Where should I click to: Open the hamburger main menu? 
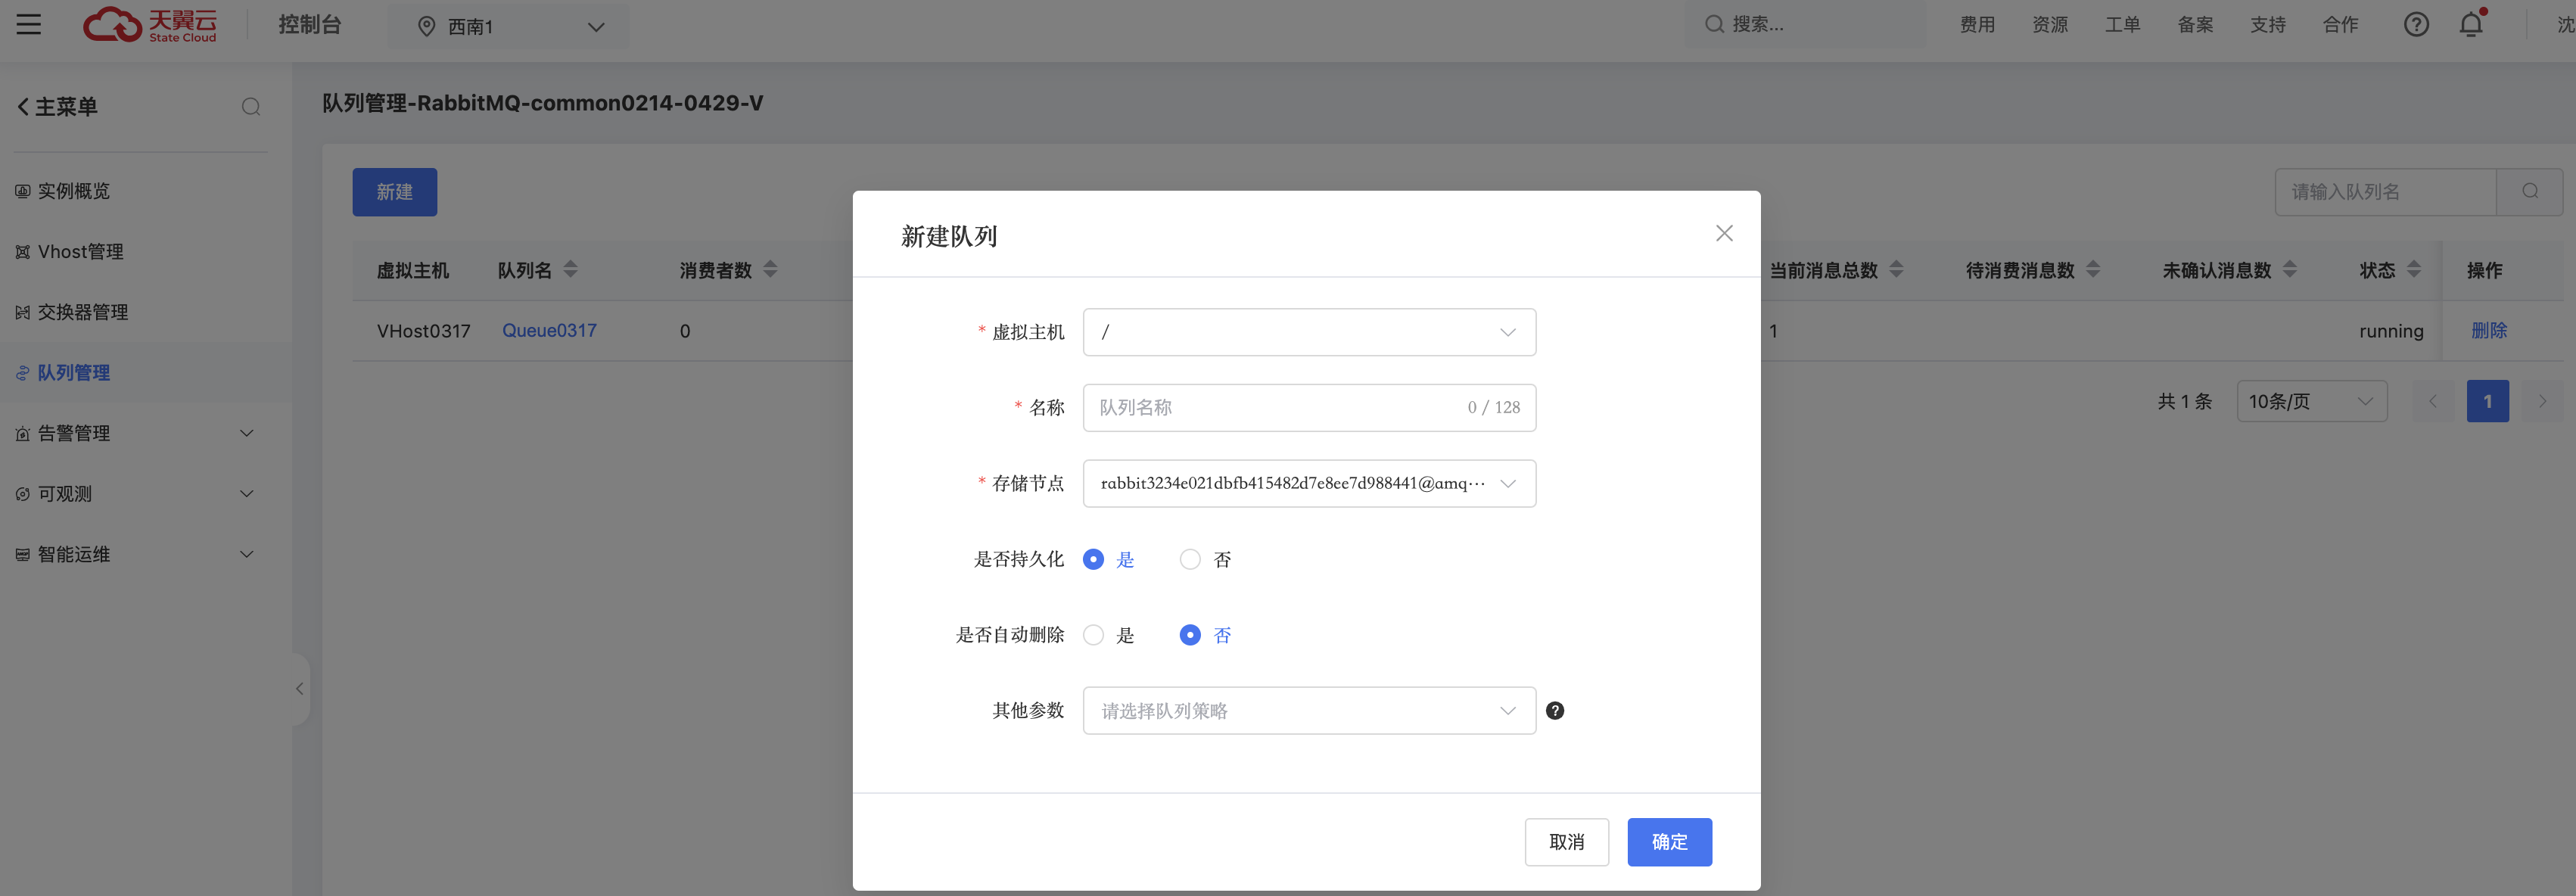click(28, 25)
